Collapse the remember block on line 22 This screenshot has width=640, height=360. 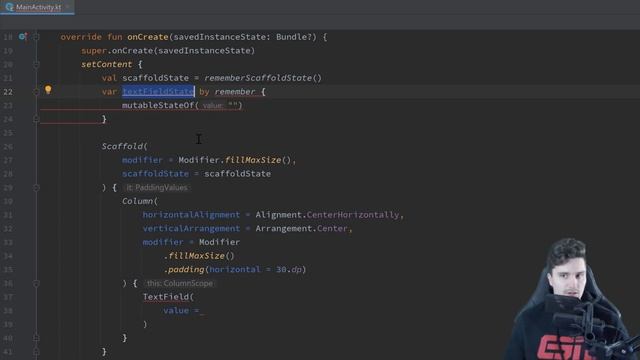(x=36, y=92)
